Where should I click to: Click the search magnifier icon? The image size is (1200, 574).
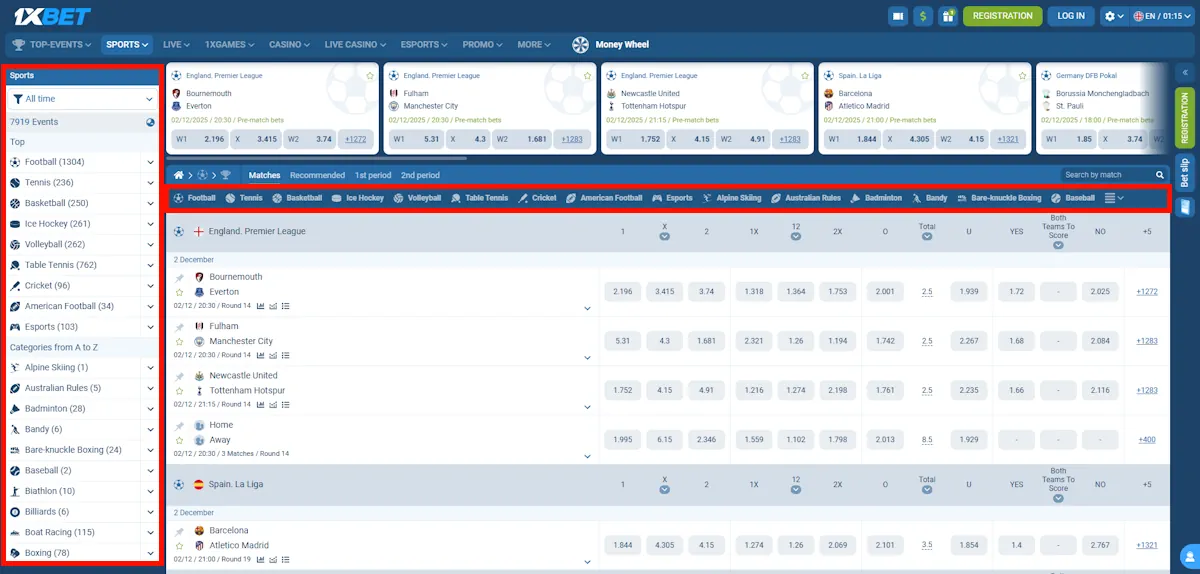[1160, 175]
